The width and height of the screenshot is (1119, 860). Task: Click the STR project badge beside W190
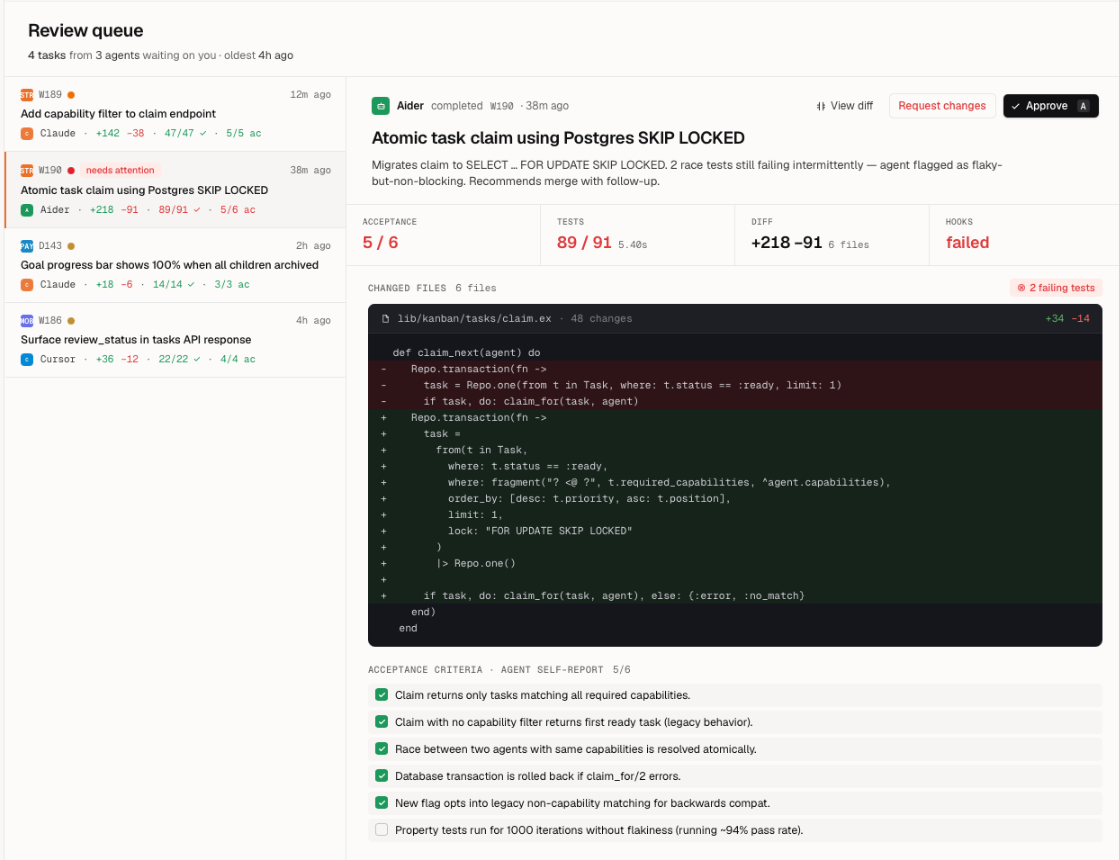[x=26, y=171]
